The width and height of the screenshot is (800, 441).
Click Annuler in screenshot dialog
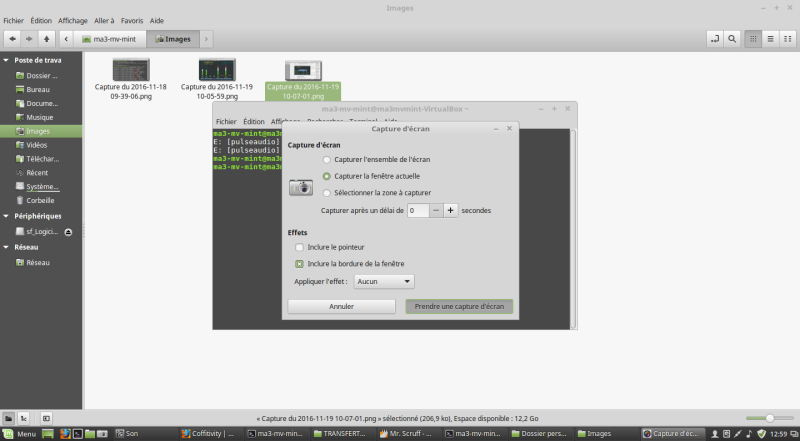(341, 306)
